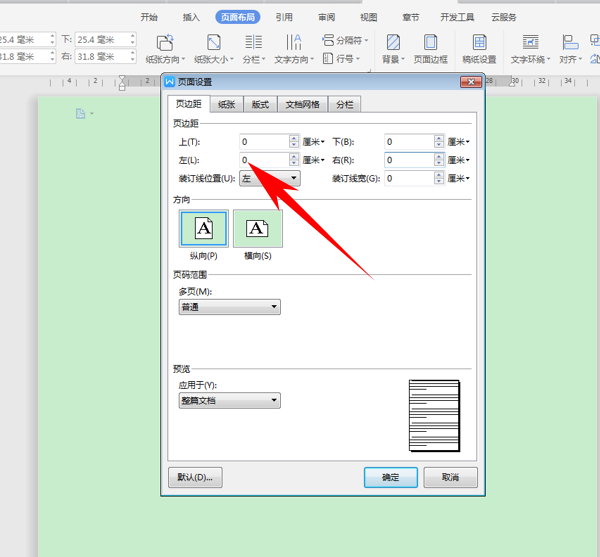
Task: Click the 取消 cancel button
Action: point(450,477)
